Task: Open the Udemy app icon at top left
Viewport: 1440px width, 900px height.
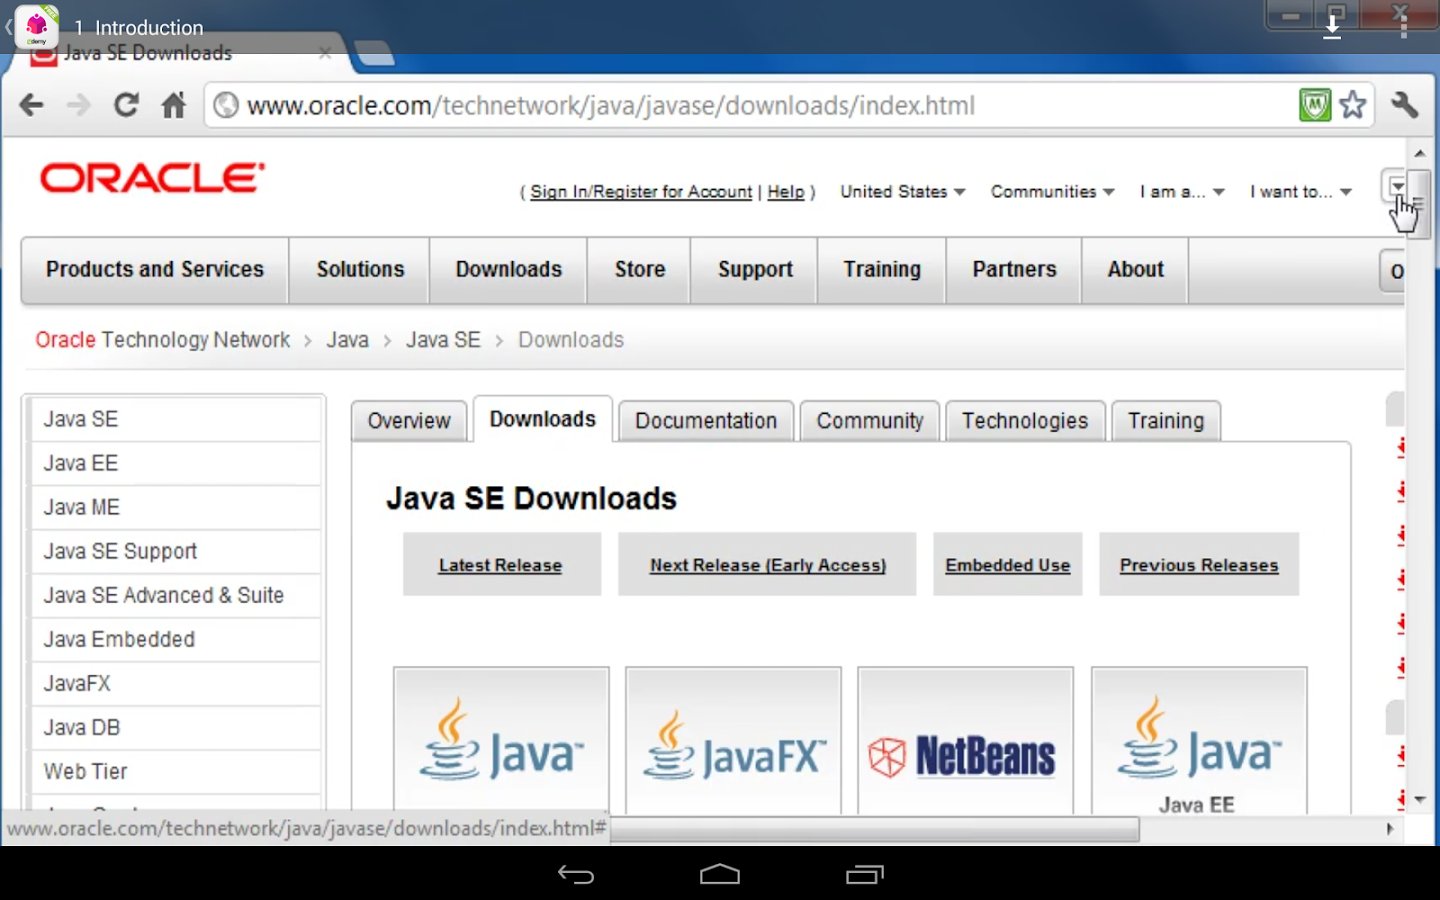Action: (37, 27)
